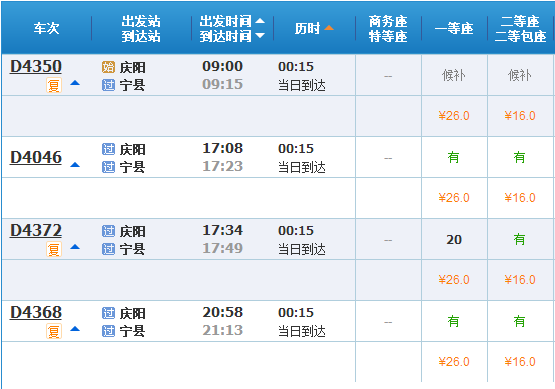Sort by the 出发时间 departure time header
Viewport: 555px width, 389px height.
point(232,21)
